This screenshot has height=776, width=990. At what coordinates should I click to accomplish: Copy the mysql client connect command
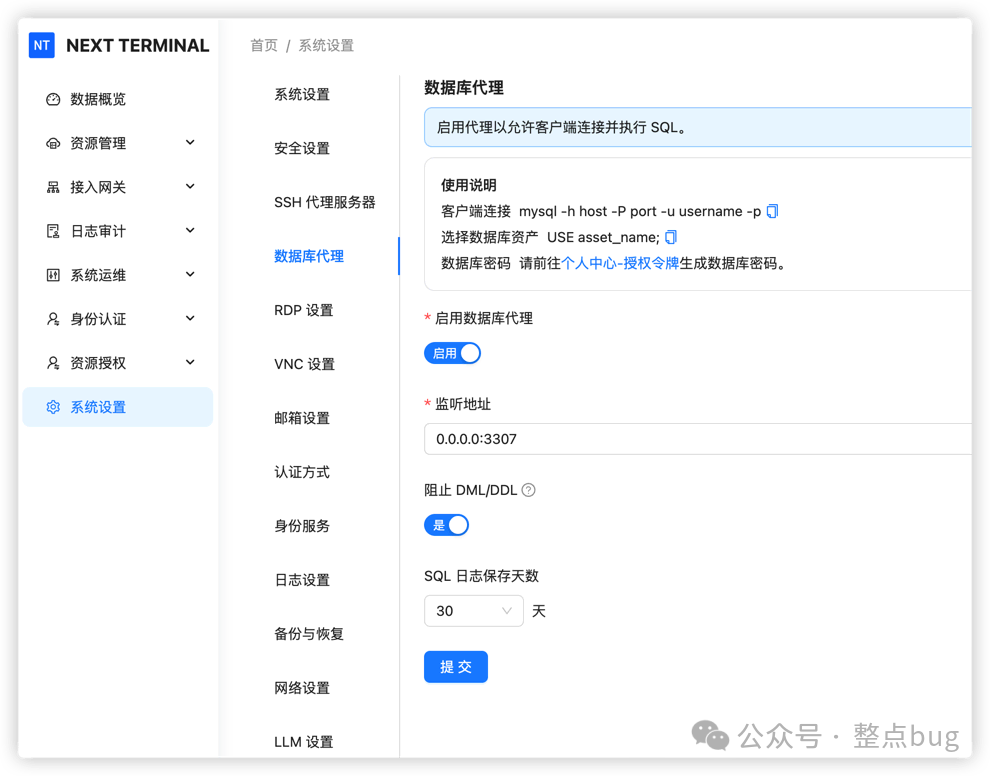tap(770, 210)
